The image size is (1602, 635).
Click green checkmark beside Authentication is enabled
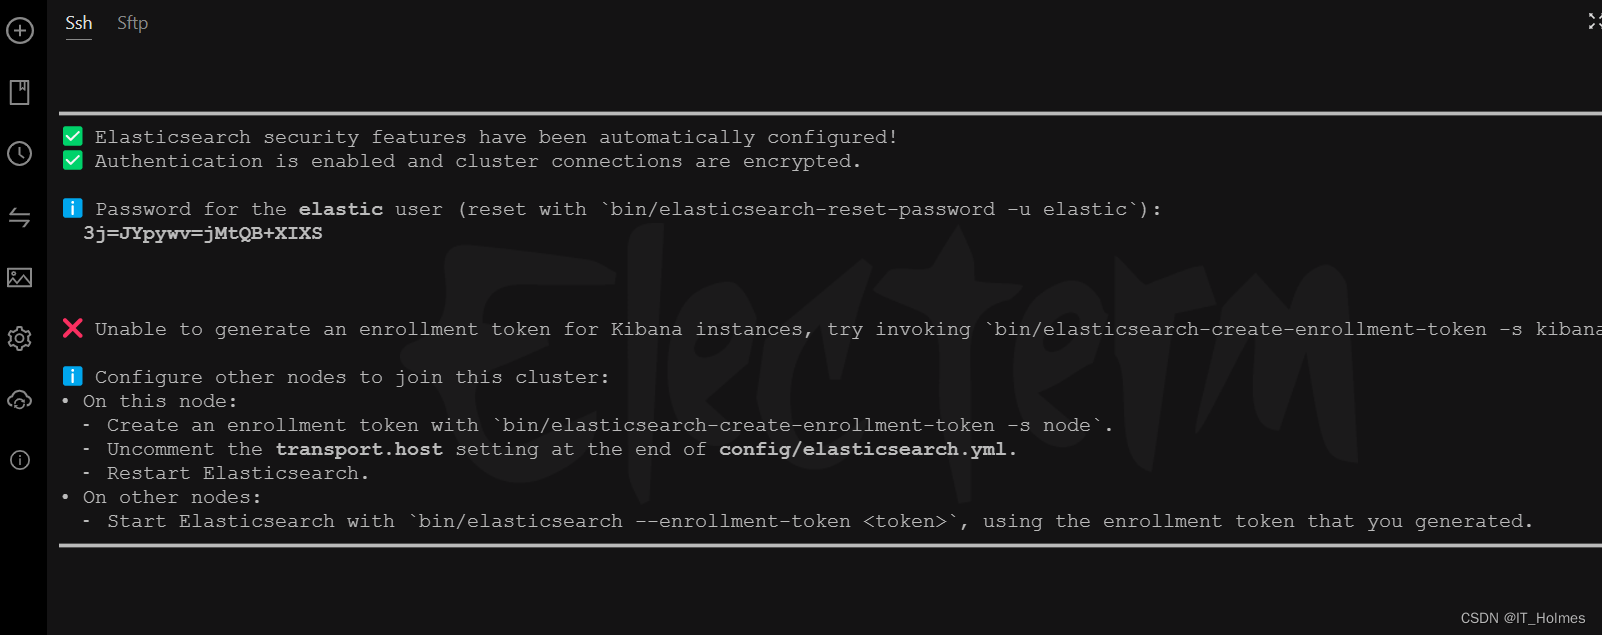(x=73, y=160)
